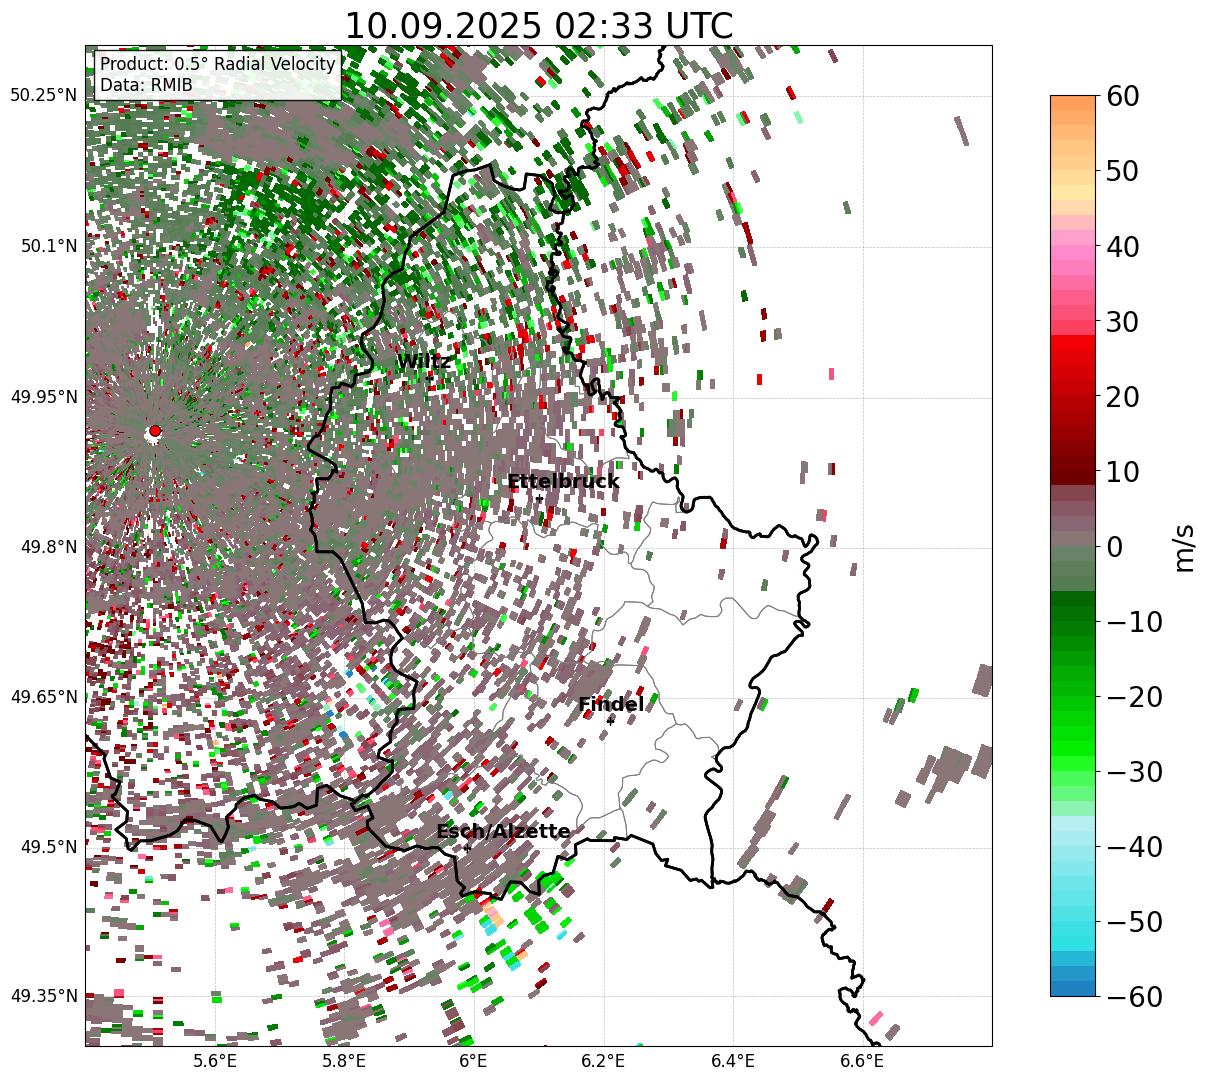The height and width of the screenshot is (1081, 1207).
Task: Click the Esch/Alzette station cross marker
Action: tap(467, 848)
